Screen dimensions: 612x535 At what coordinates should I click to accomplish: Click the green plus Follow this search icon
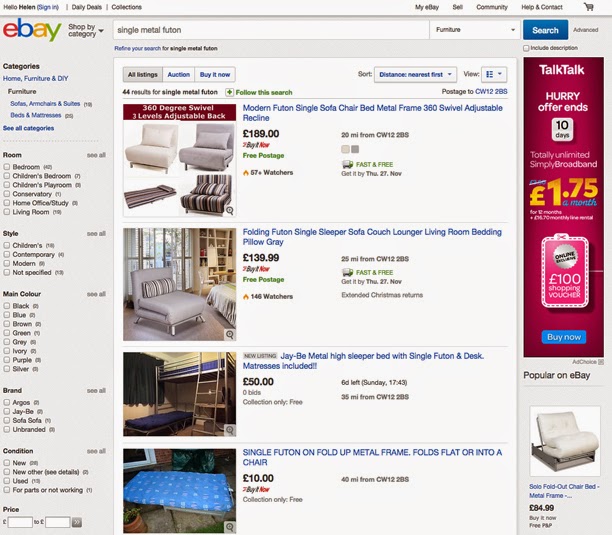pos(230,92)
